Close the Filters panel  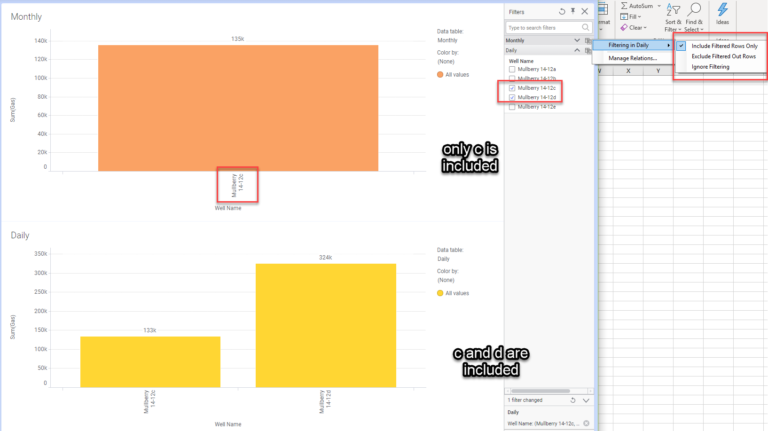(x=584, y=11)
